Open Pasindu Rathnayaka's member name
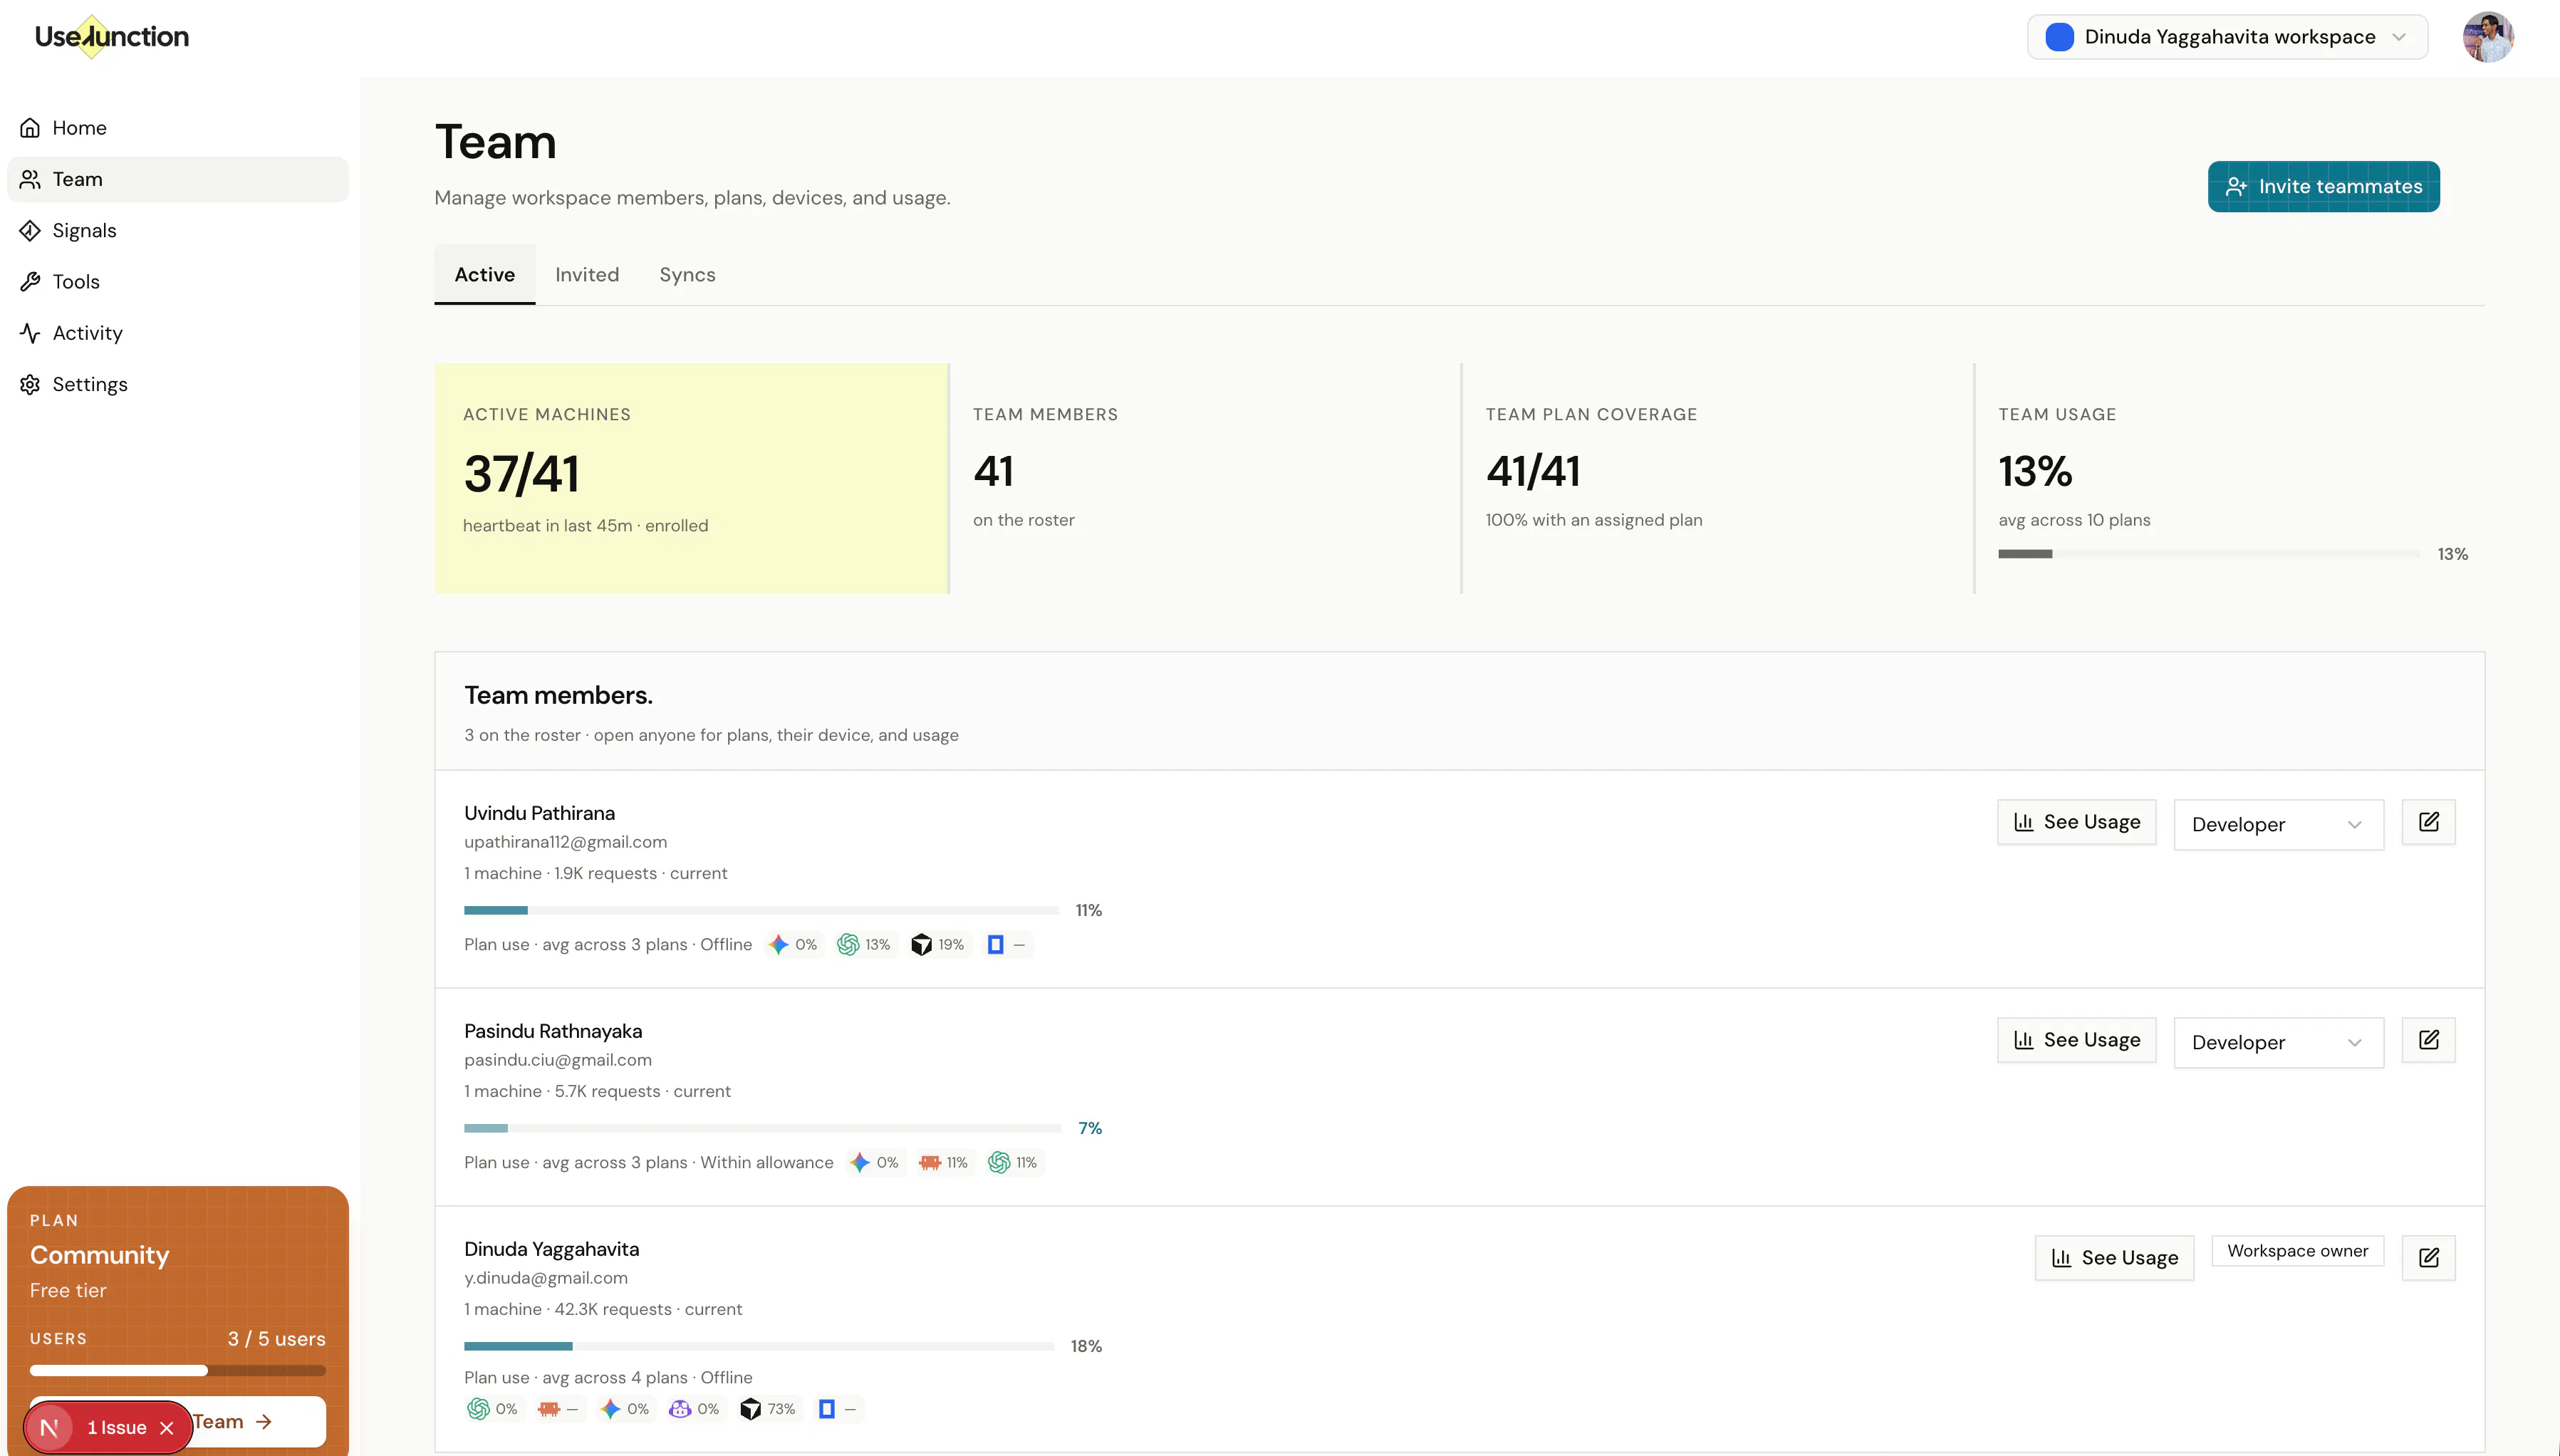The image size is (2560, 1456). [553, 1031]
